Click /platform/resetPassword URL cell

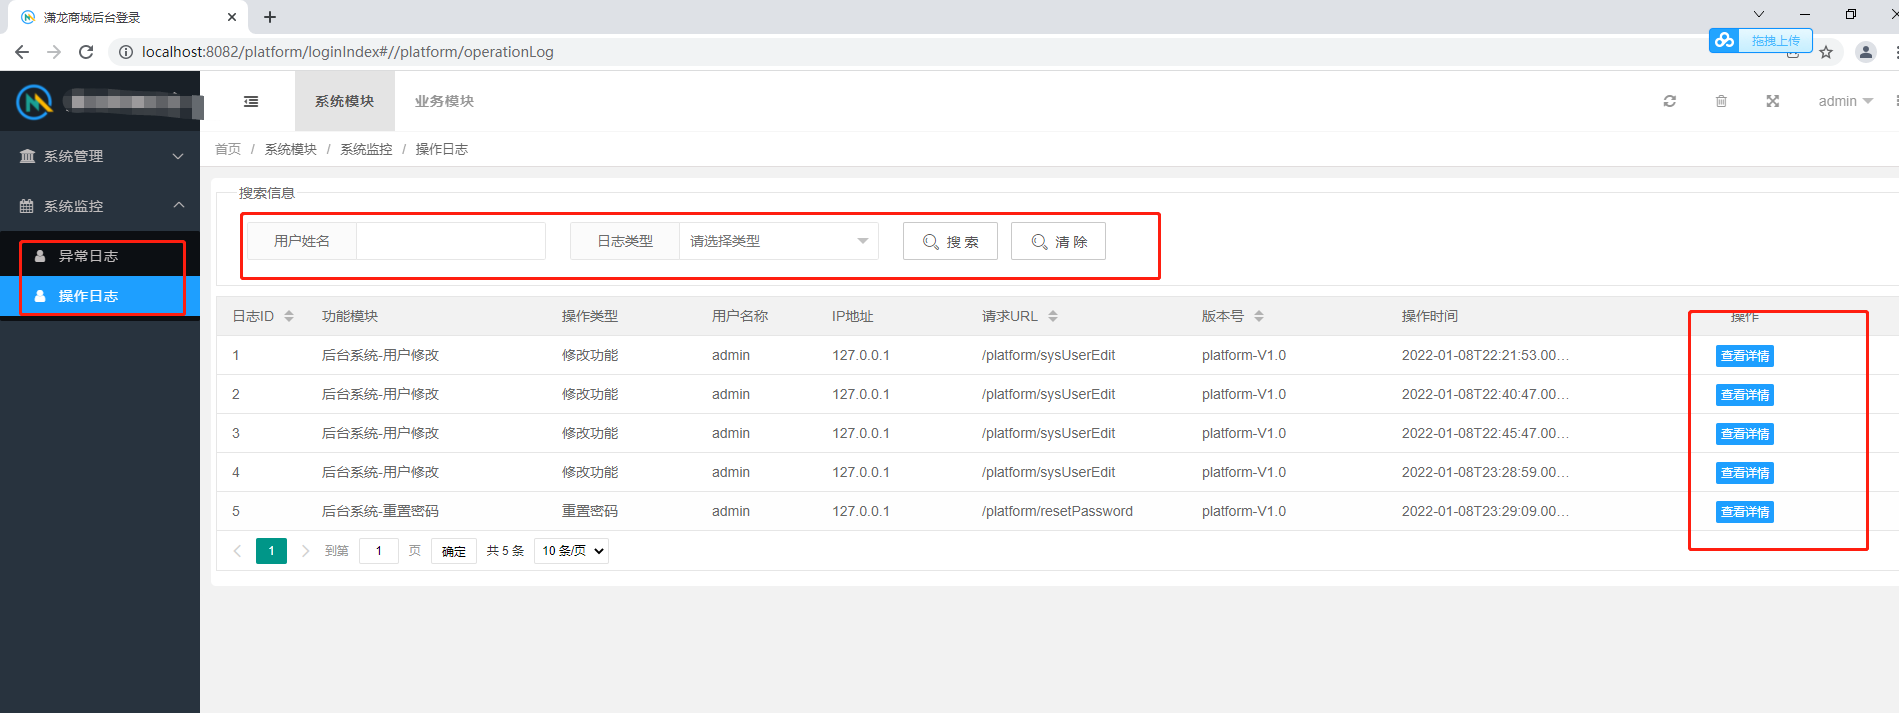1057,511
